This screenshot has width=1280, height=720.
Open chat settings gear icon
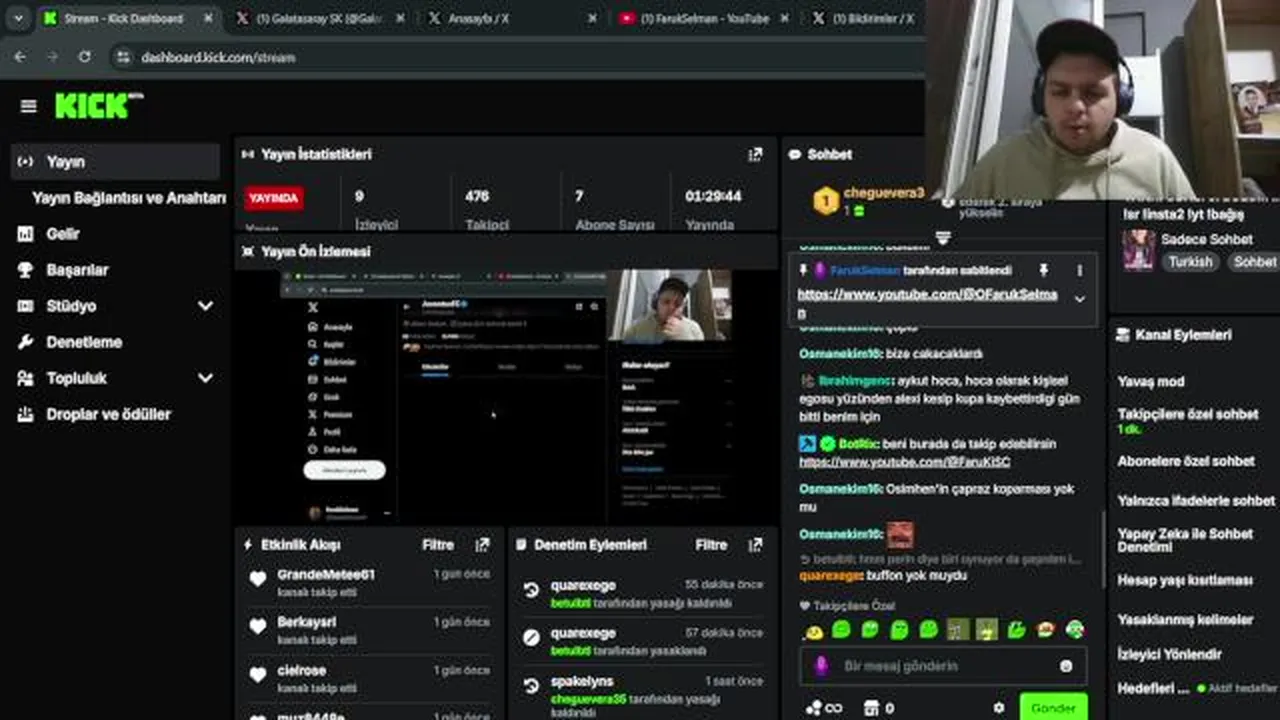(998, 708)
